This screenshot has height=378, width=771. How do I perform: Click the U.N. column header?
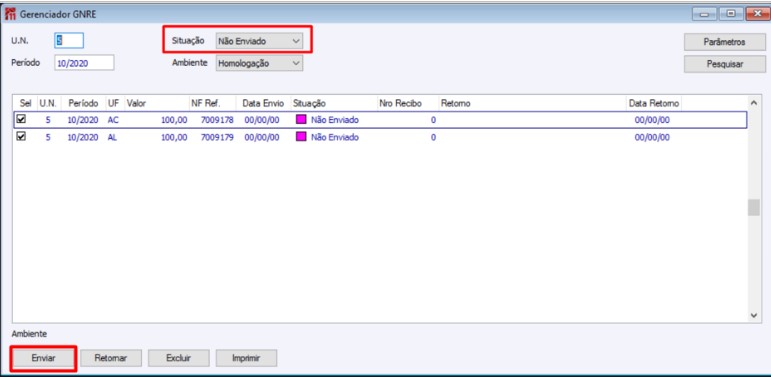[48, 104]
